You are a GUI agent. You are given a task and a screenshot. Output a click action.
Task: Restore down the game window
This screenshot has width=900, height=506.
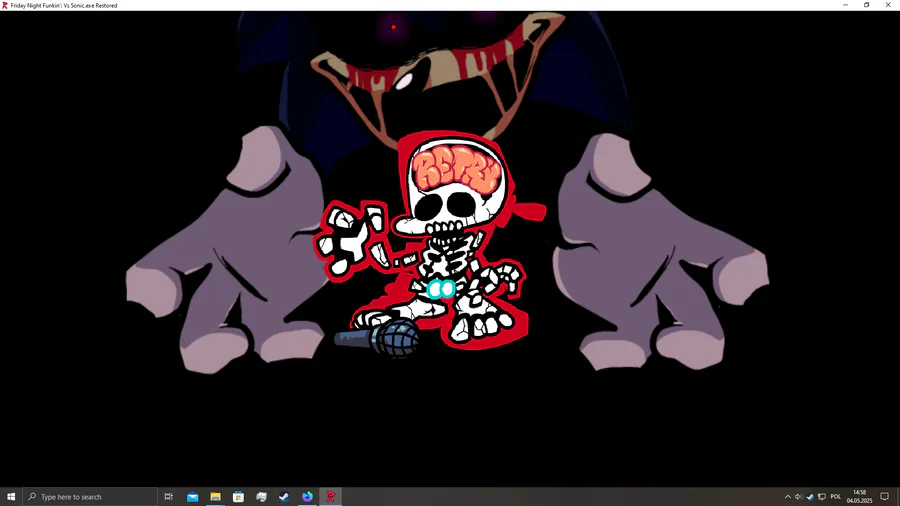point(867,5)
